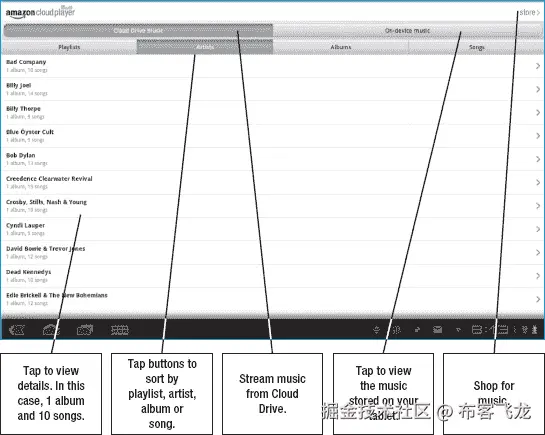Screen dimensions: 545x435
Task: Tap the chevron beside Billy Thorpe
Action: 538,112
